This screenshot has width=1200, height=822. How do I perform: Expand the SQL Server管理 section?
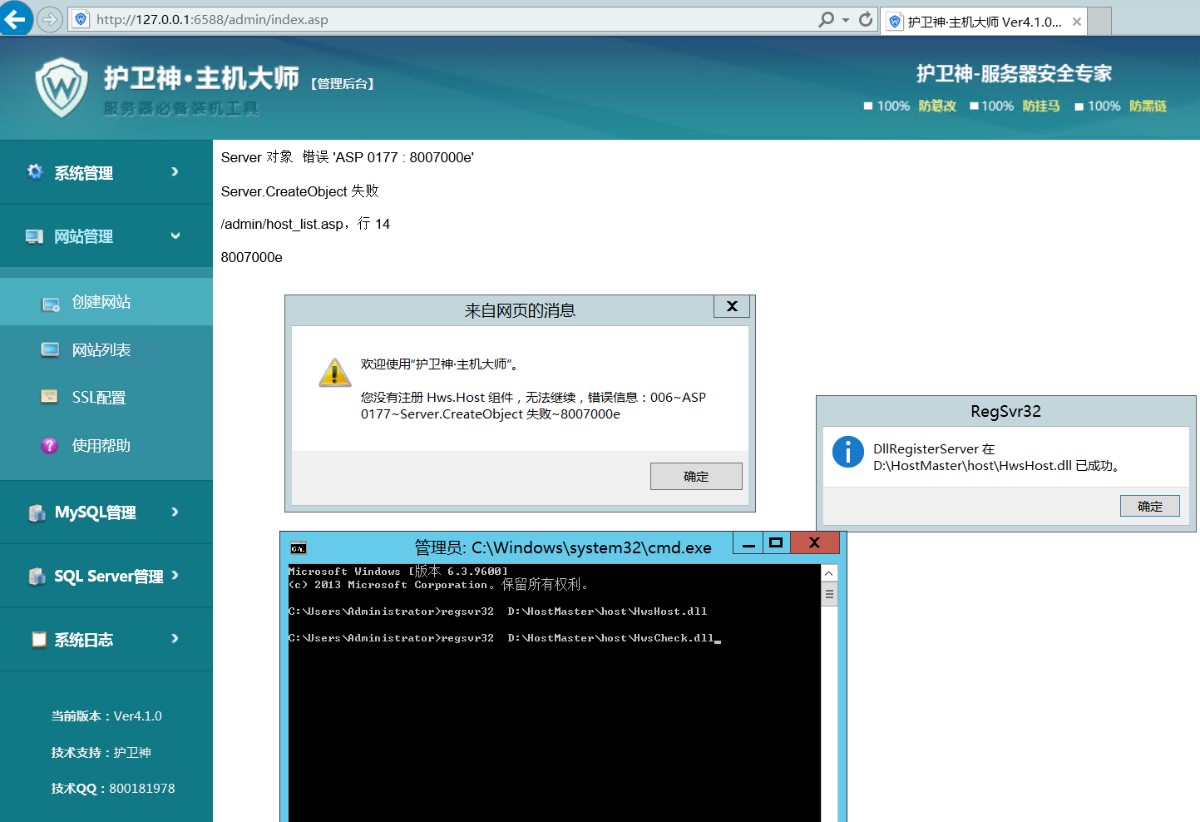tap(108, 576)
